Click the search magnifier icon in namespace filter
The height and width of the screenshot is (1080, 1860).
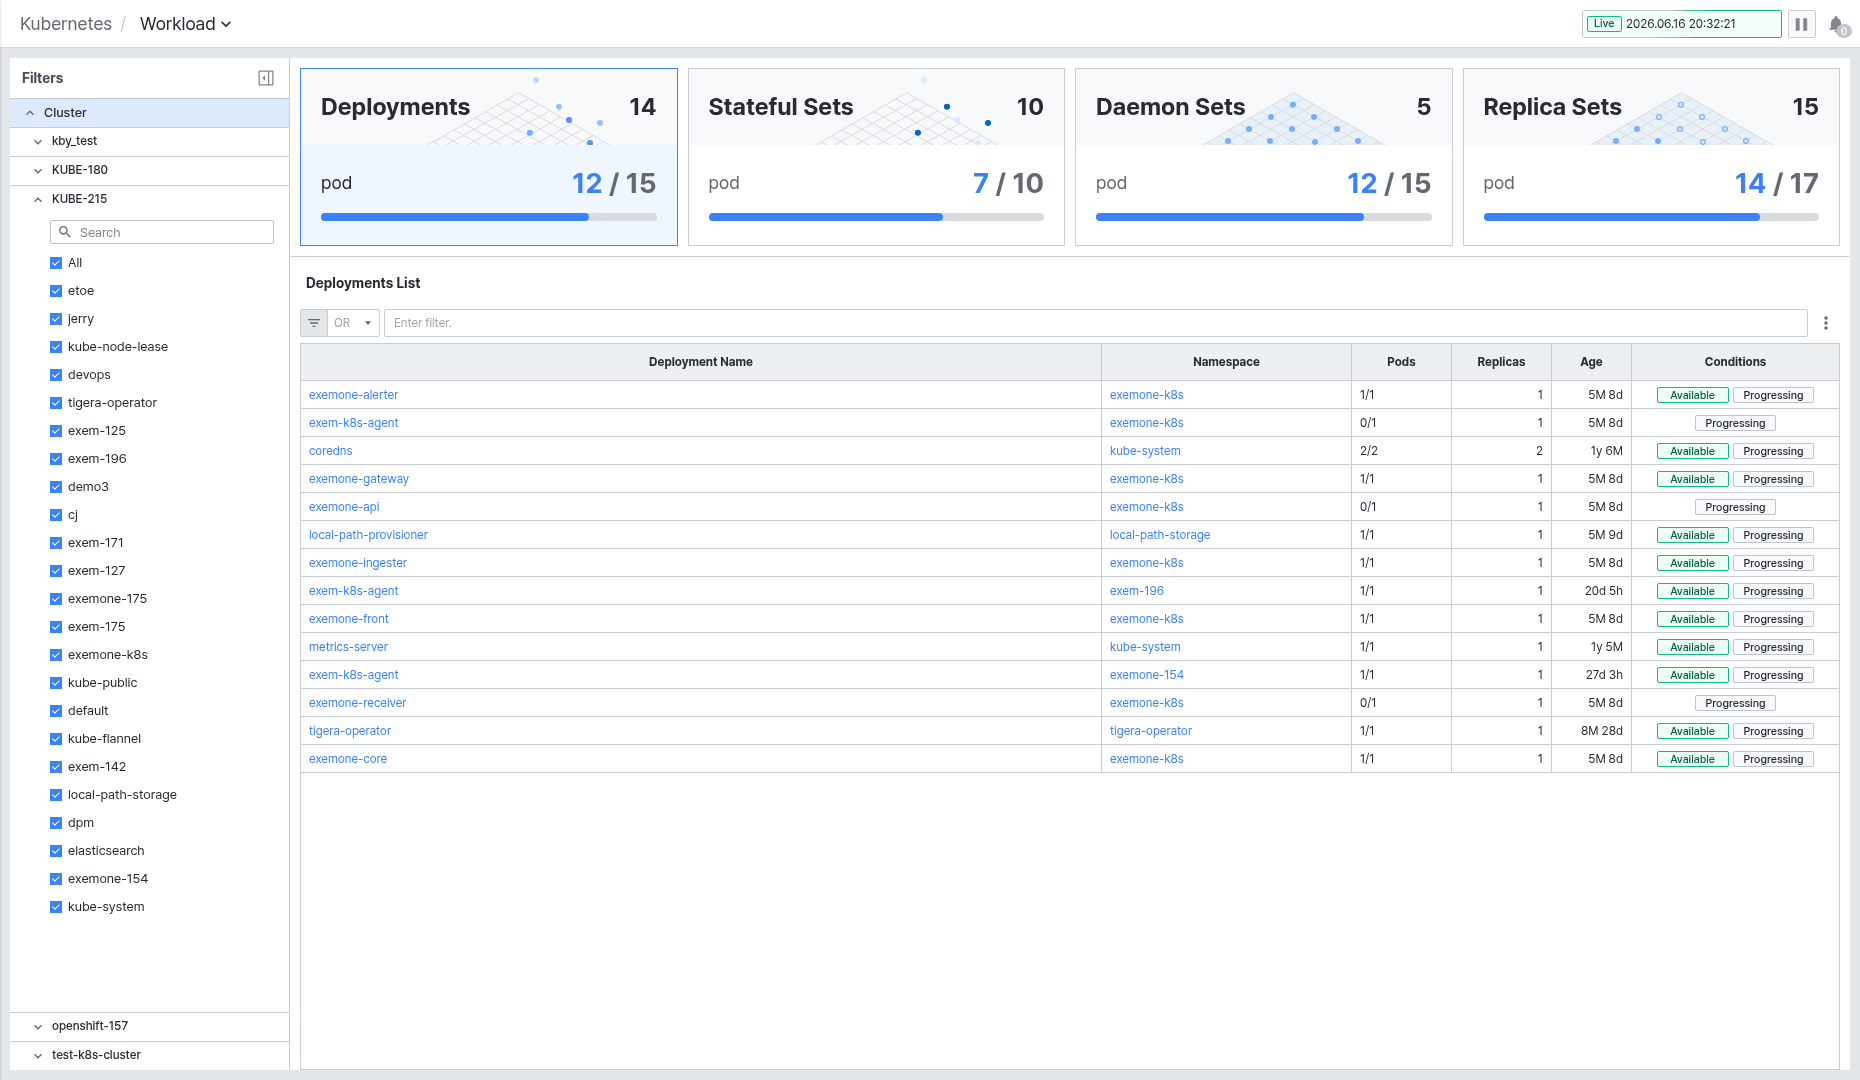point(65,232)
